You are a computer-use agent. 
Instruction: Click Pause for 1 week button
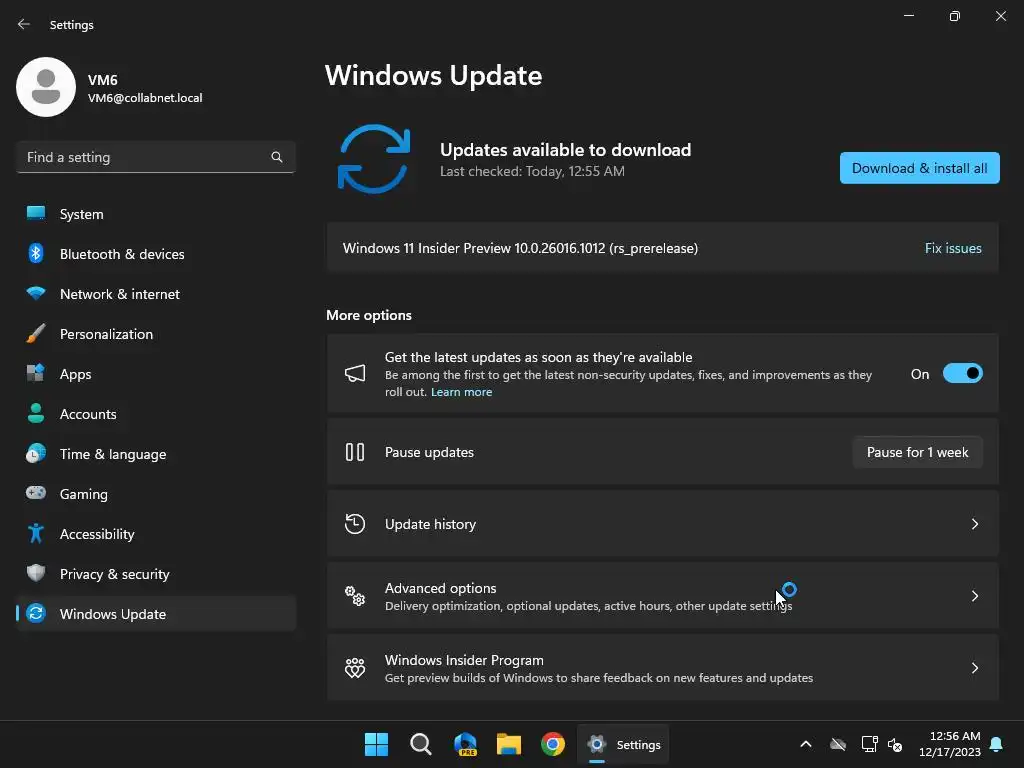(918, 452)
